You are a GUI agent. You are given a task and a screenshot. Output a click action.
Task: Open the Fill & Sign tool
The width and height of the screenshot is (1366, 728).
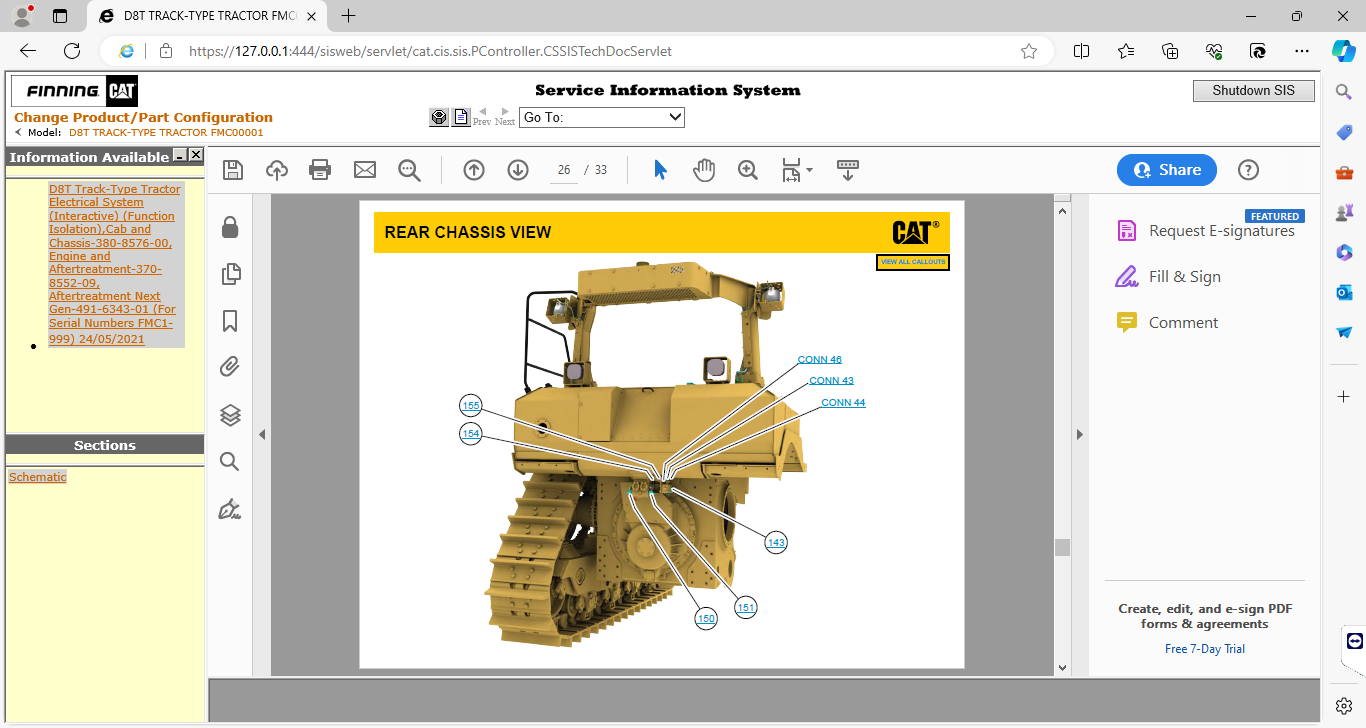pos(1168,277)
